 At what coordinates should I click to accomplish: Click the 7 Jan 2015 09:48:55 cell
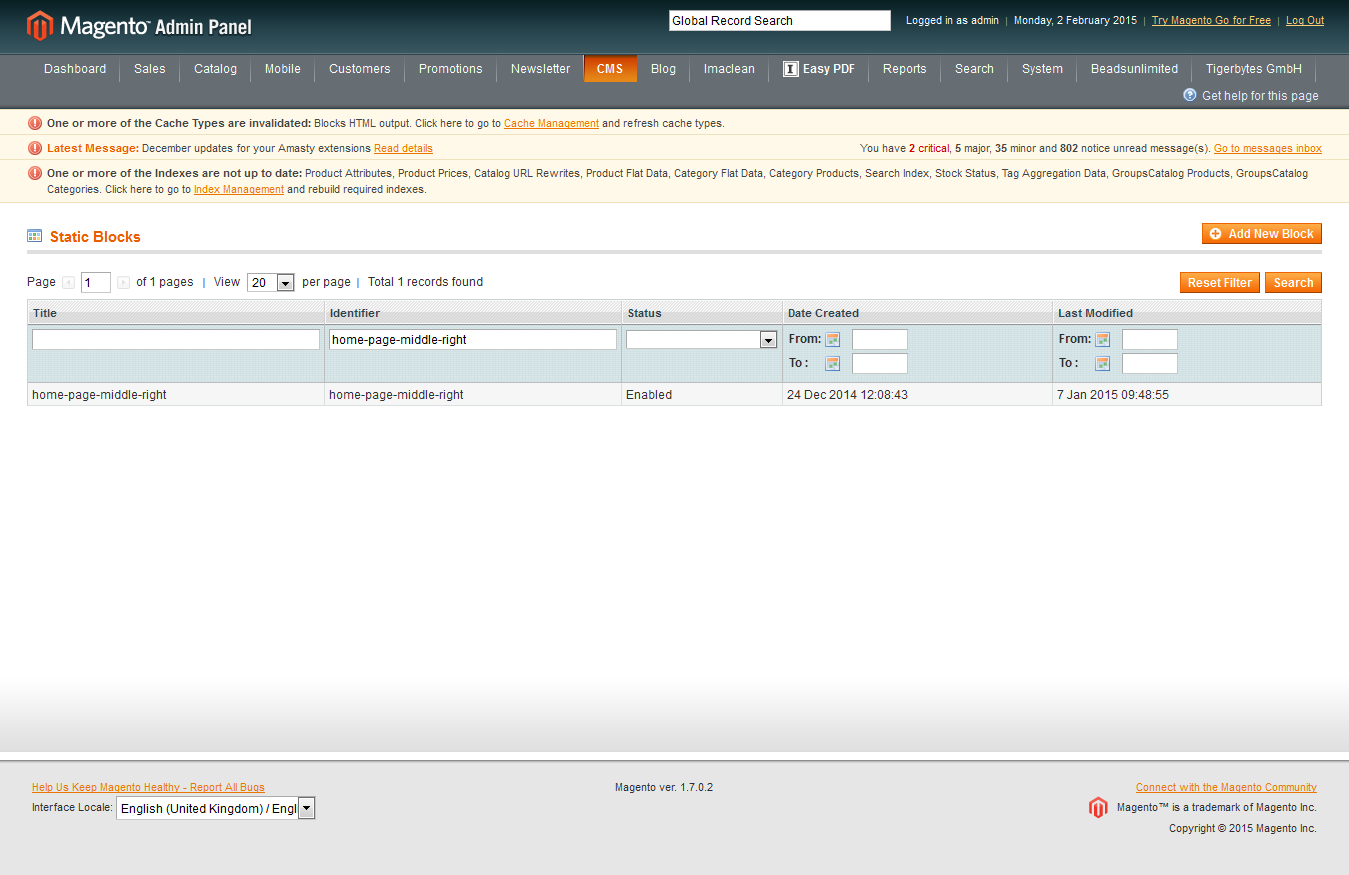pos(1187,395)
